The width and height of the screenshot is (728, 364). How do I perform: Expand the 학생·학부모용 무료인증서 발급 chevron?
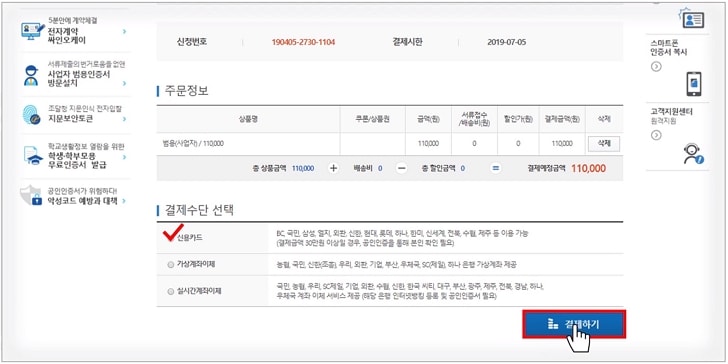(124, 156)
